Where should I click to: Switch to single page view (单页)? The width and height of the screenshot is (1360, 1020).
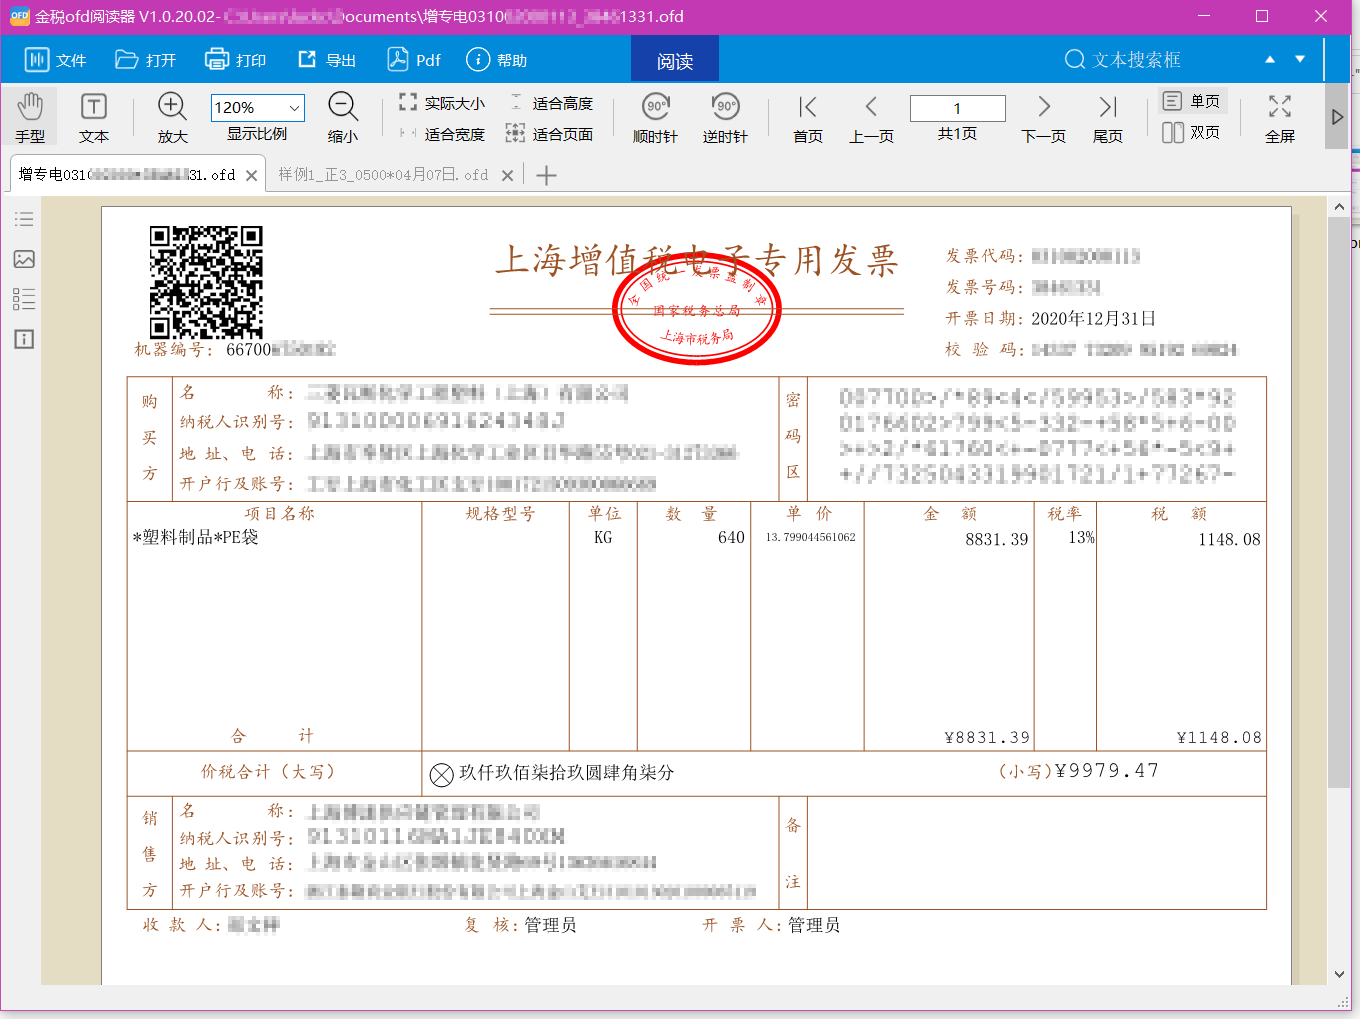[1191, 101]
